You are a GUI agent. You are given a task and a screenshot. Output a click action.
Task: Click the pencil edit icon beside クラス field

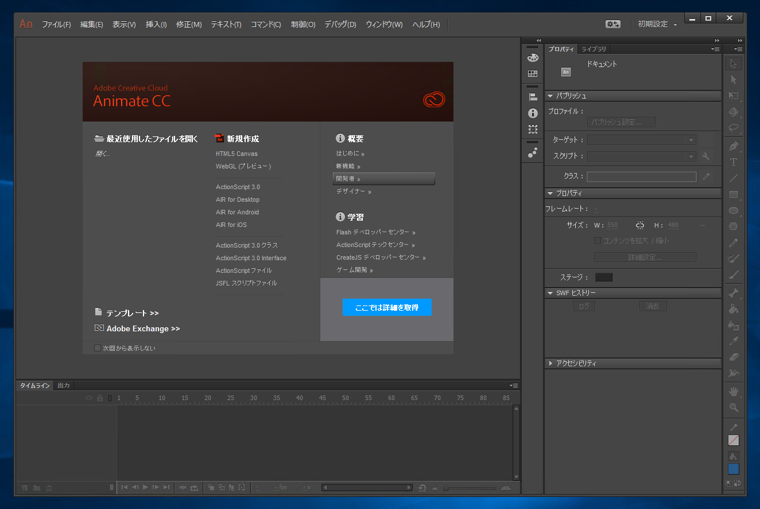tap(706, 176)
